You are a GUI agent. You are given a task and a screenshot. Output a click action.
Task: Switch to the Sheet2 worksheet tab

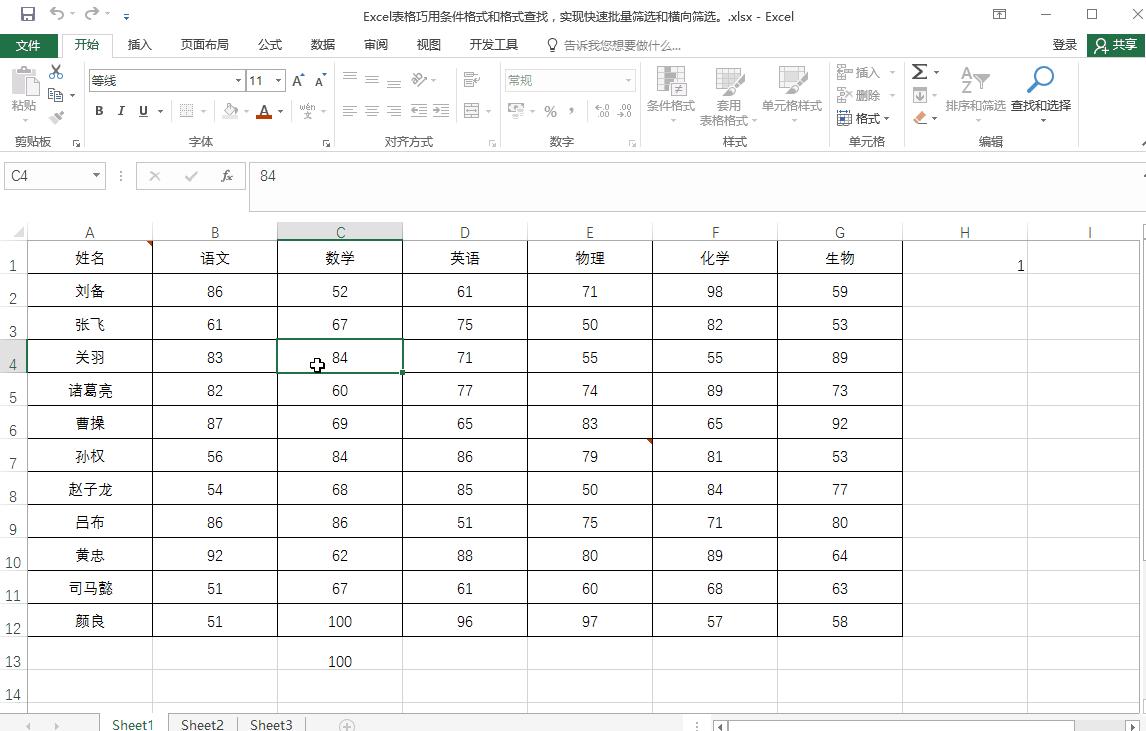tap(202, 723)
